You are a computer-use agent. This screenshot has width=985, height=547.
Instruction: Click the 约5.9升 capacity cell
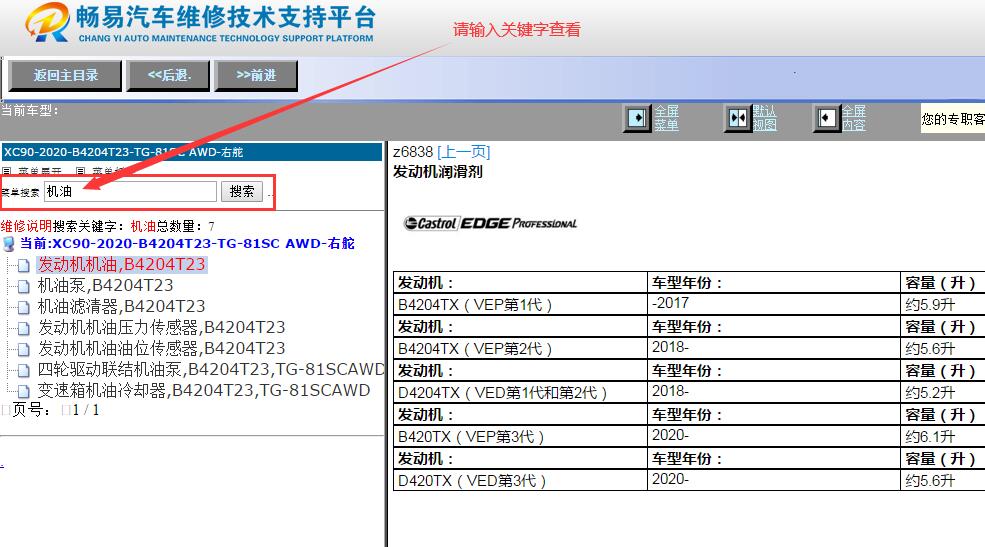(943, 305)
